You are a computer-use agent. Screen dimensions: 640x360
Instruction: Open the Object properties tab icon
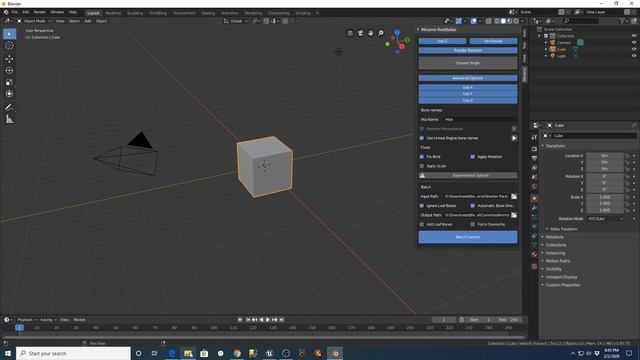[x=534, y=198]
